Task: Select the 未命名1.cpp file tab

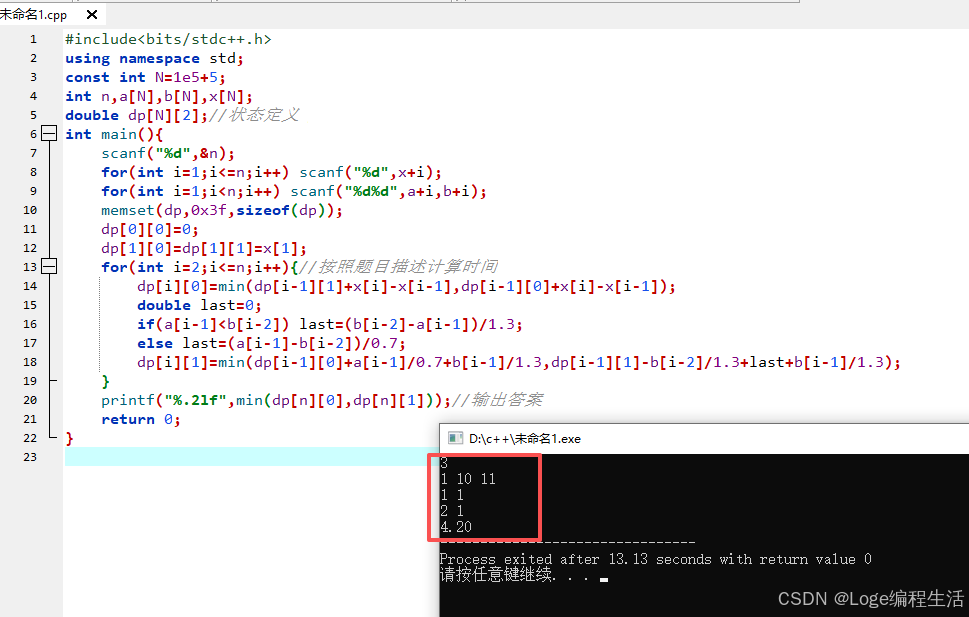Action: pos(33,15)
